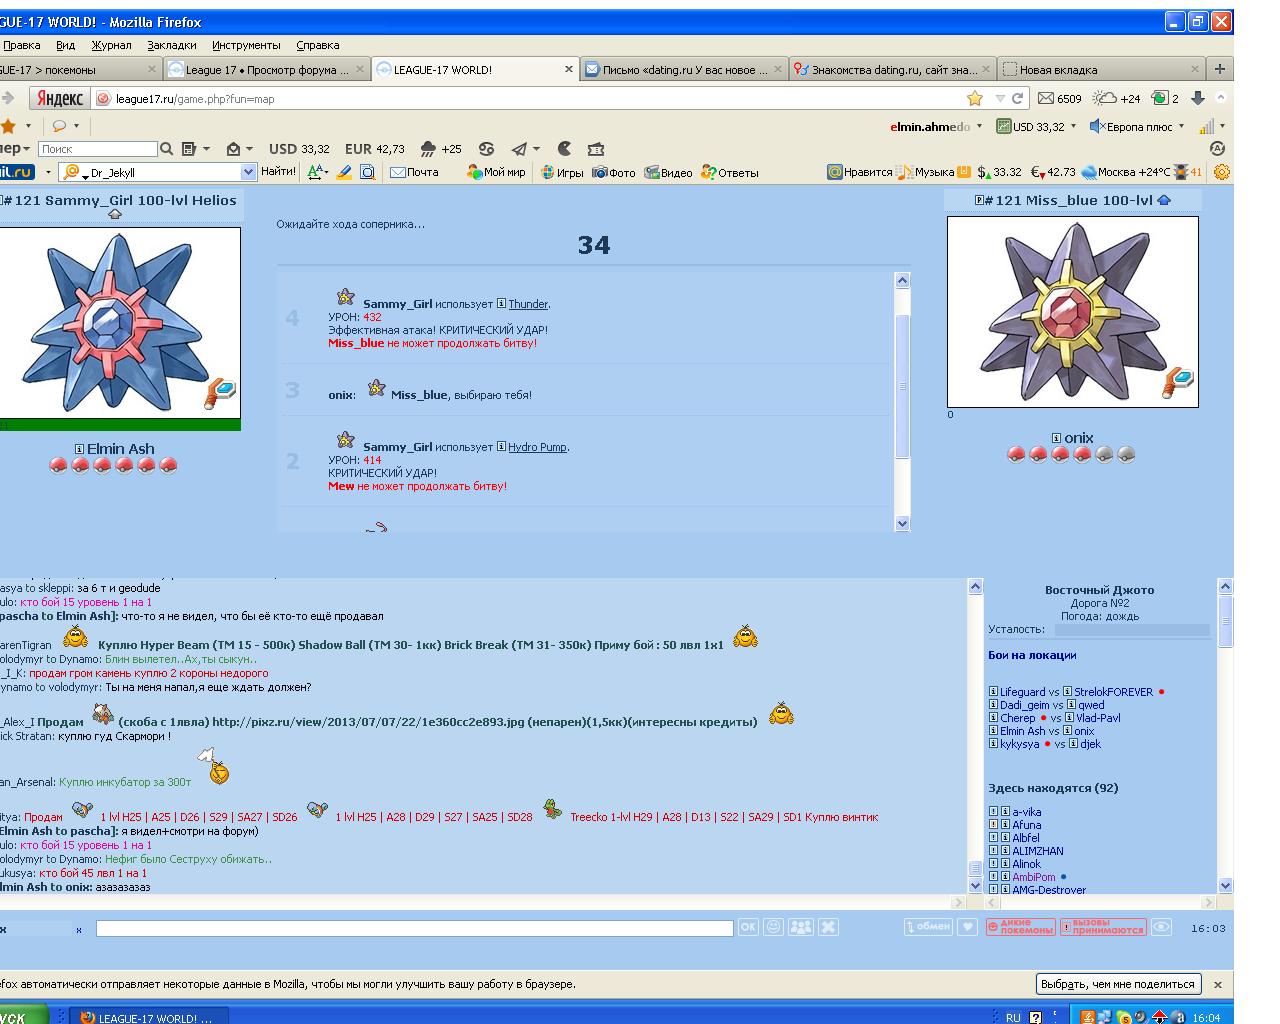Click Miss_blue's held item icon
The image size is (1280, 1024).
point(1178,385)
